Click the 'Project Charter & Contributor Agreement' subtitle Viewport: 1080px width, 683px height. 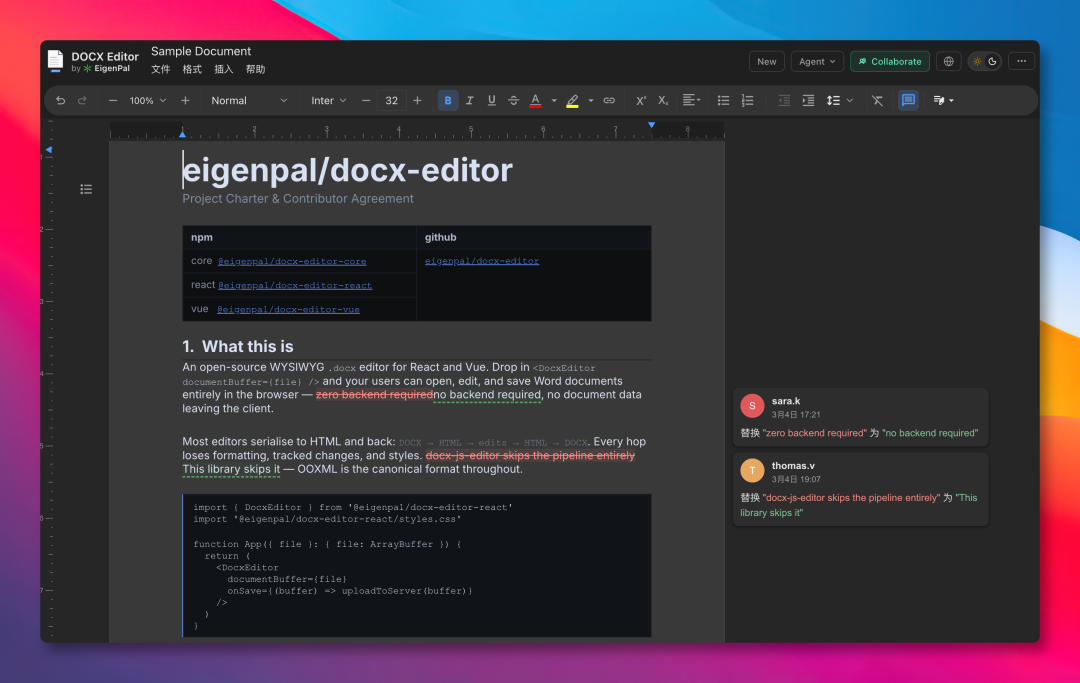tap(298, 198)
